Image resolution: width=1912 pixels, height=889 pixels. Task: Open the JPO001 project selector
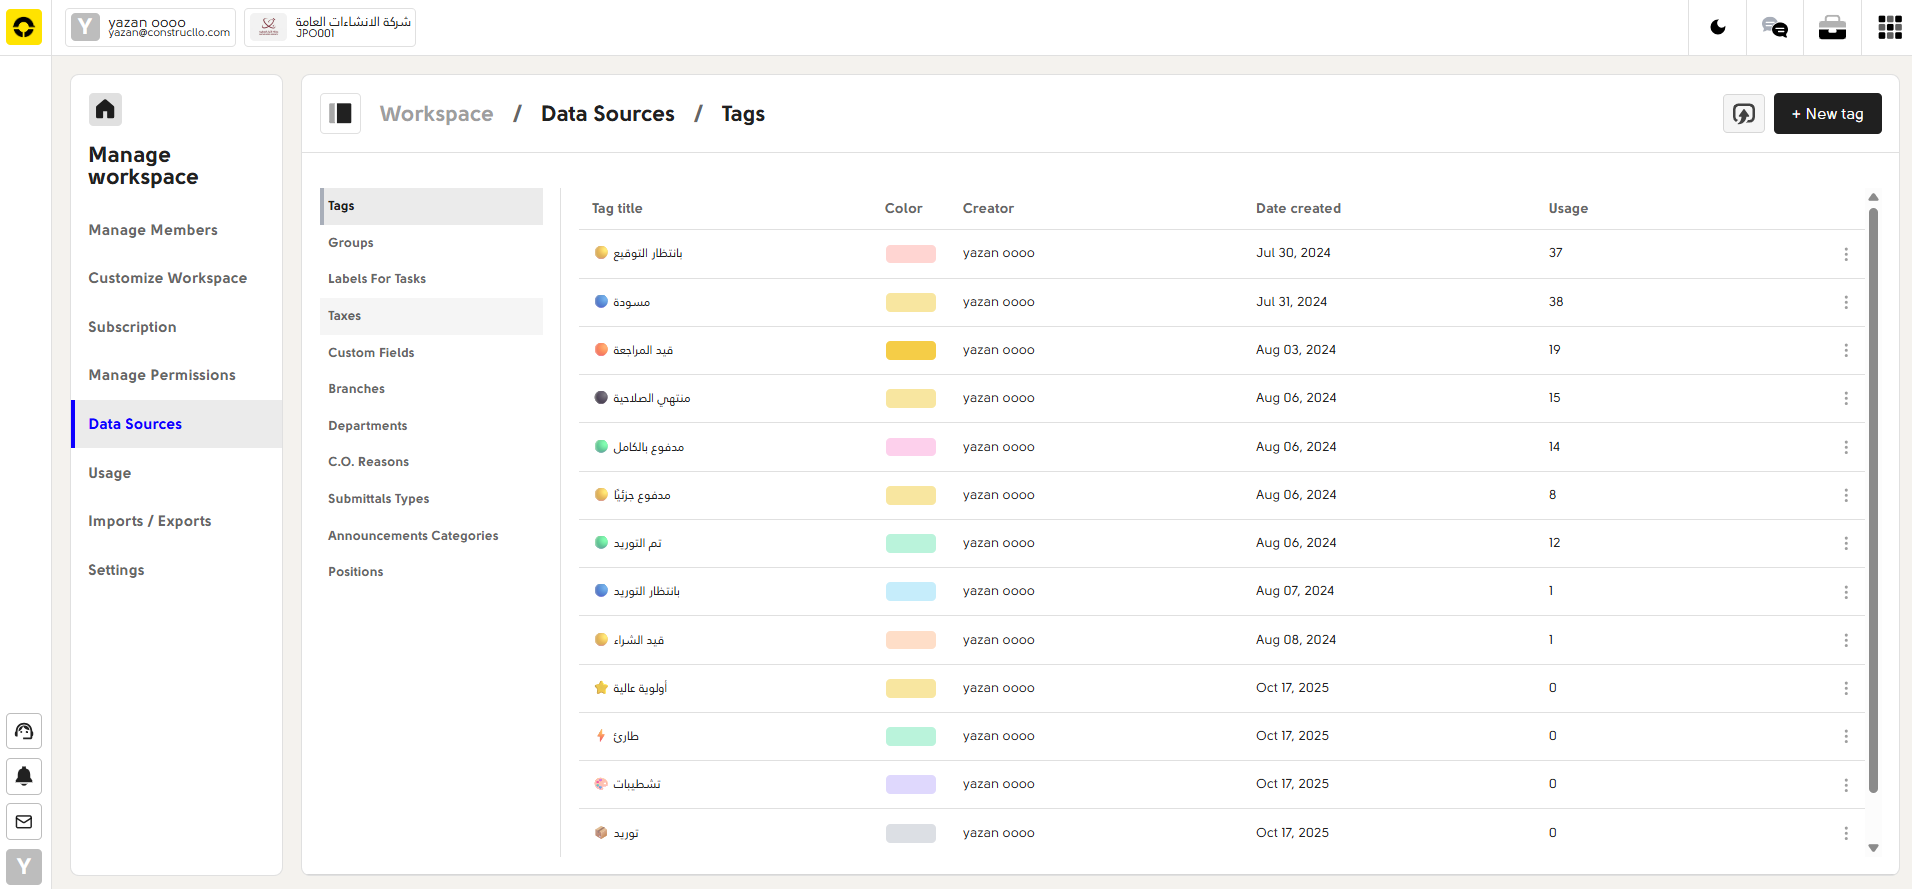330,27
